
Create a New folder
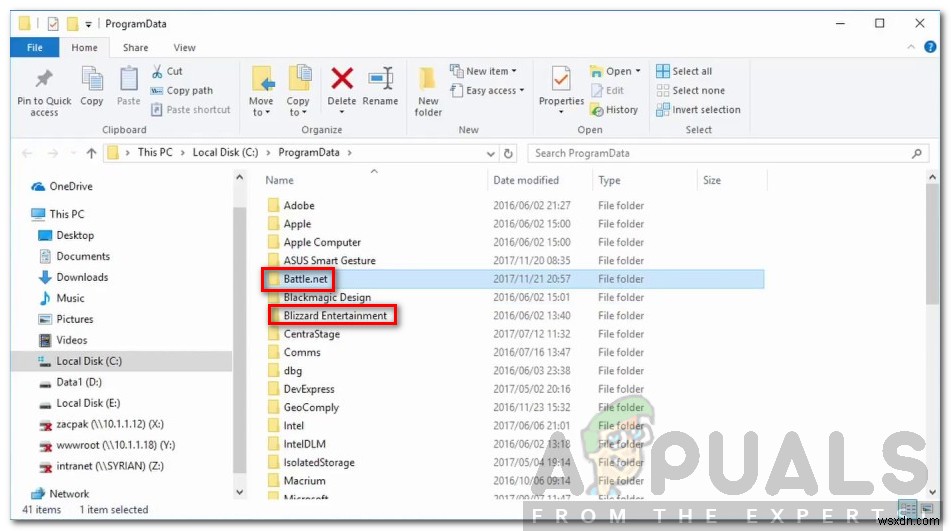click(x=428, y=91)
